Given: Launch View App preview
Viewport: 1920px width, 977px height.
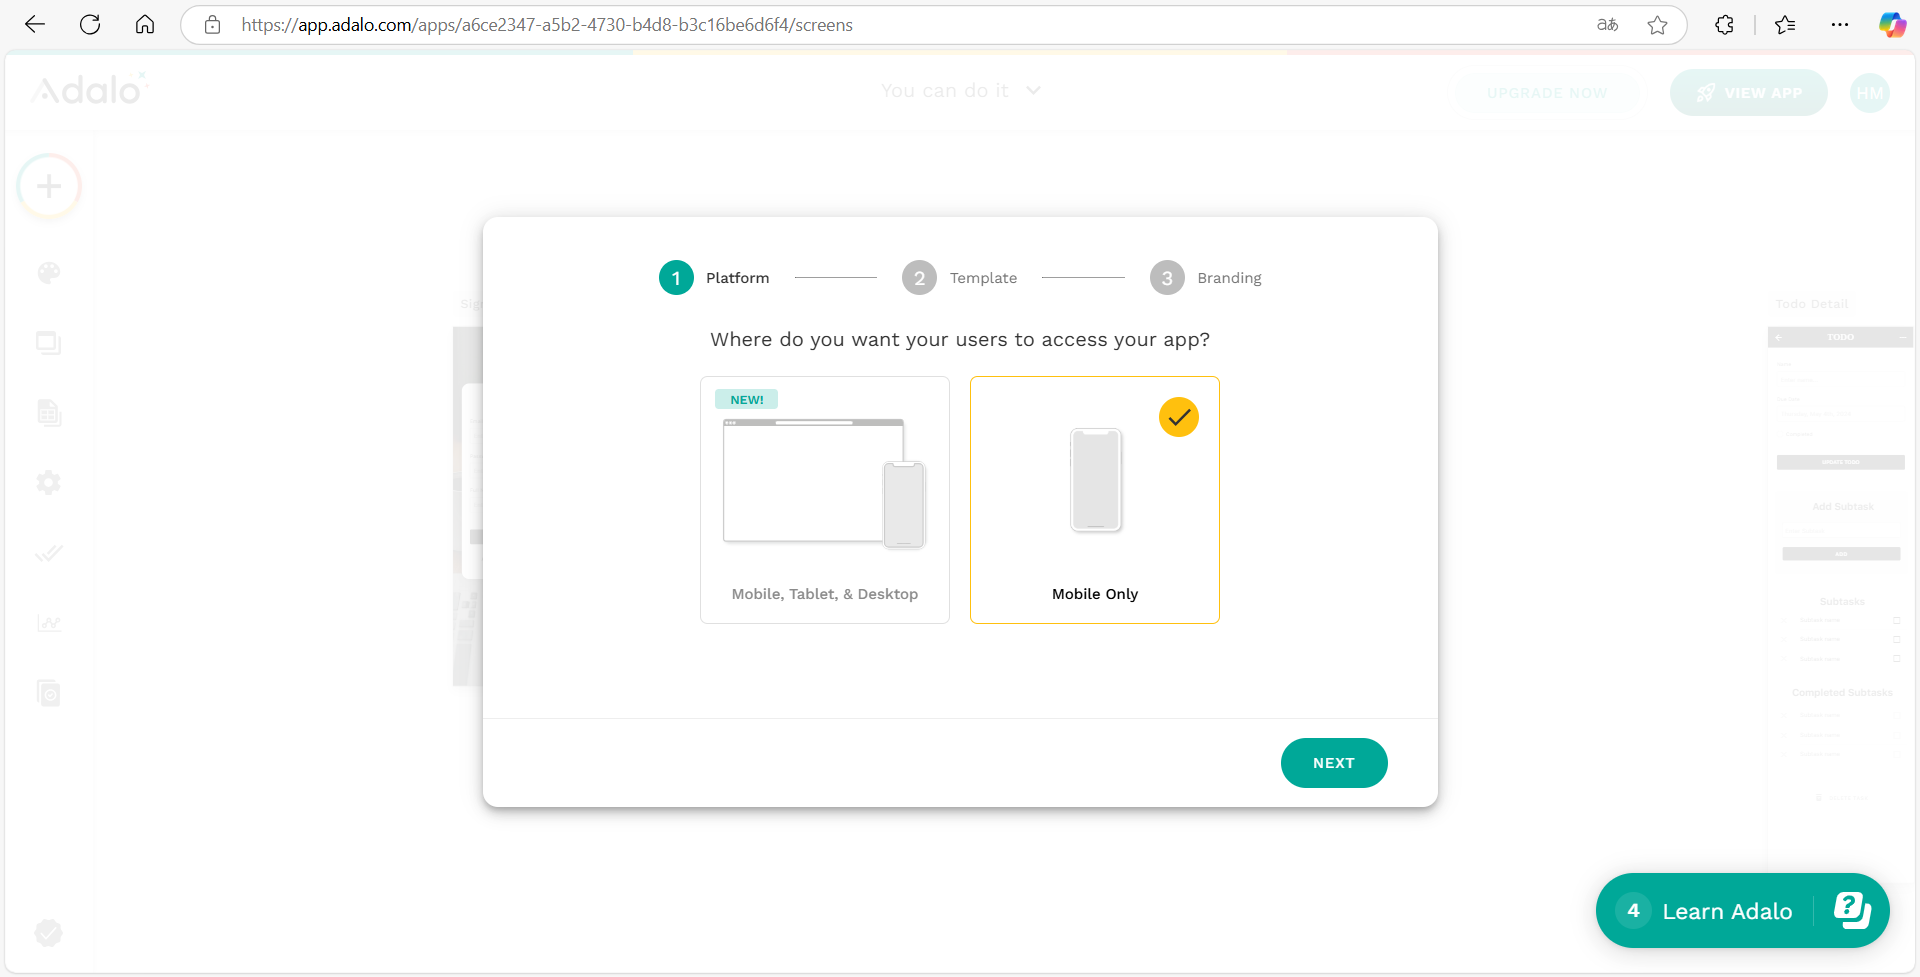Looking at the screenshot, I should tap(1749, 93).
